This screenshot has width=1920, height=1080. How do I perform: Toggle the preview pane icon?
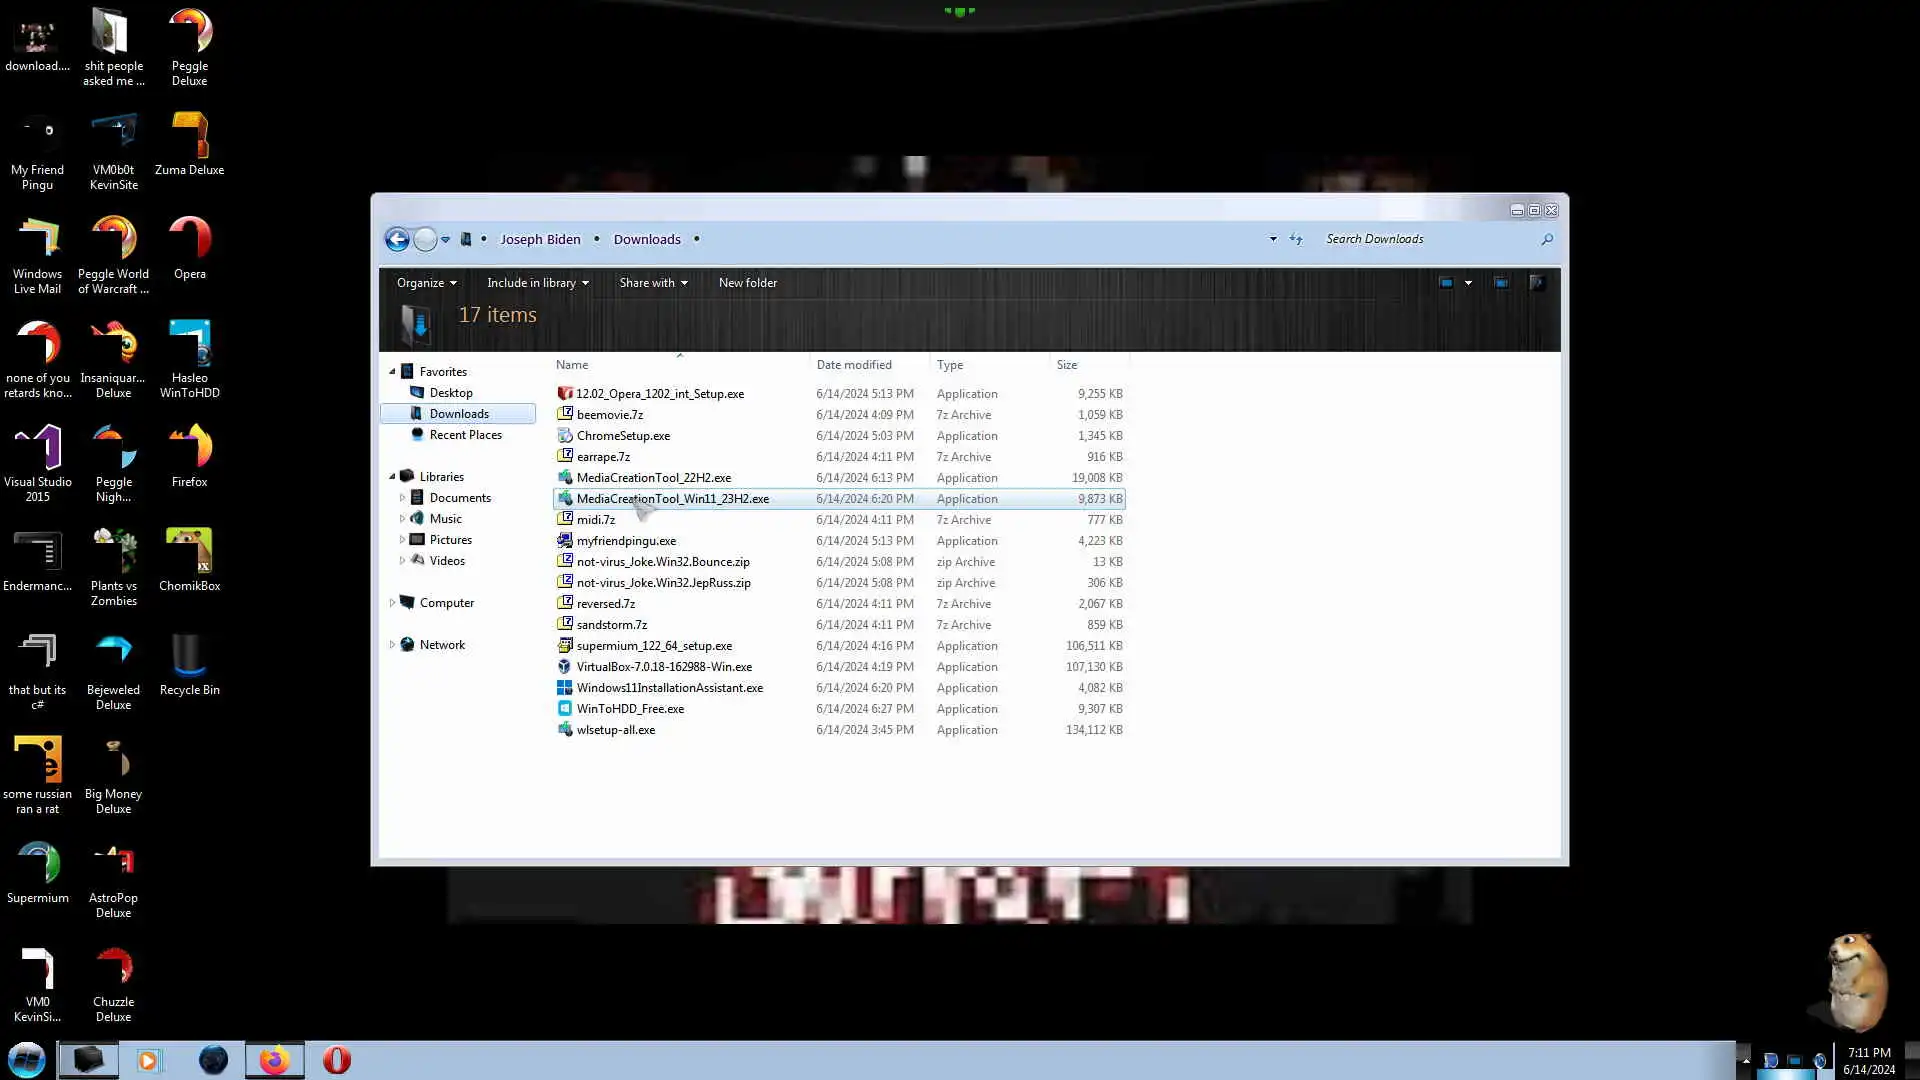click(1501, 283)
